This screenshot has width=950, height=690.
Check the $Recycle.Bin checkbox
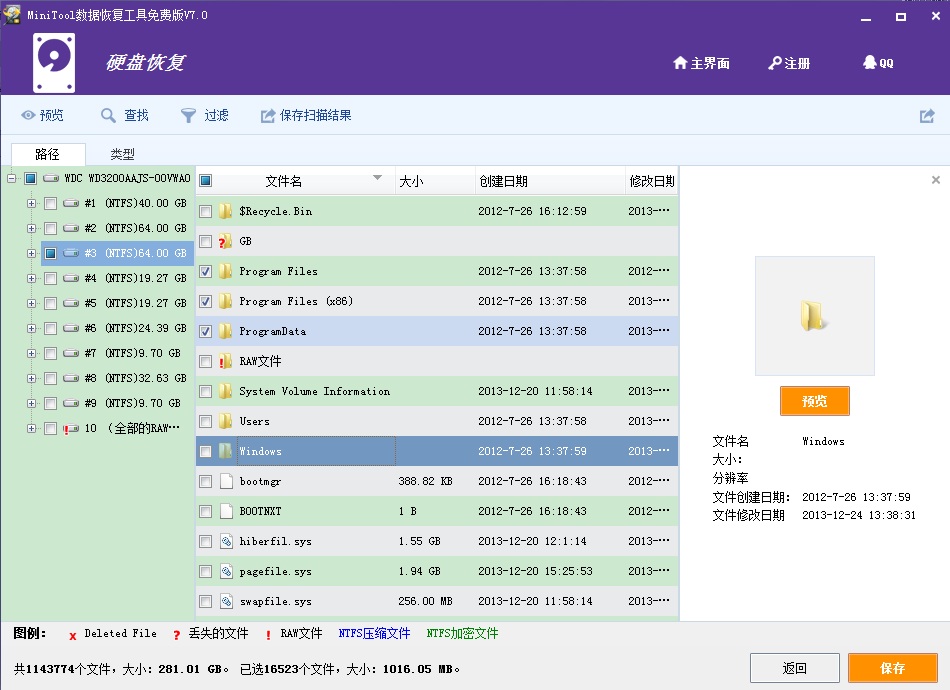(x=206, y=211)
